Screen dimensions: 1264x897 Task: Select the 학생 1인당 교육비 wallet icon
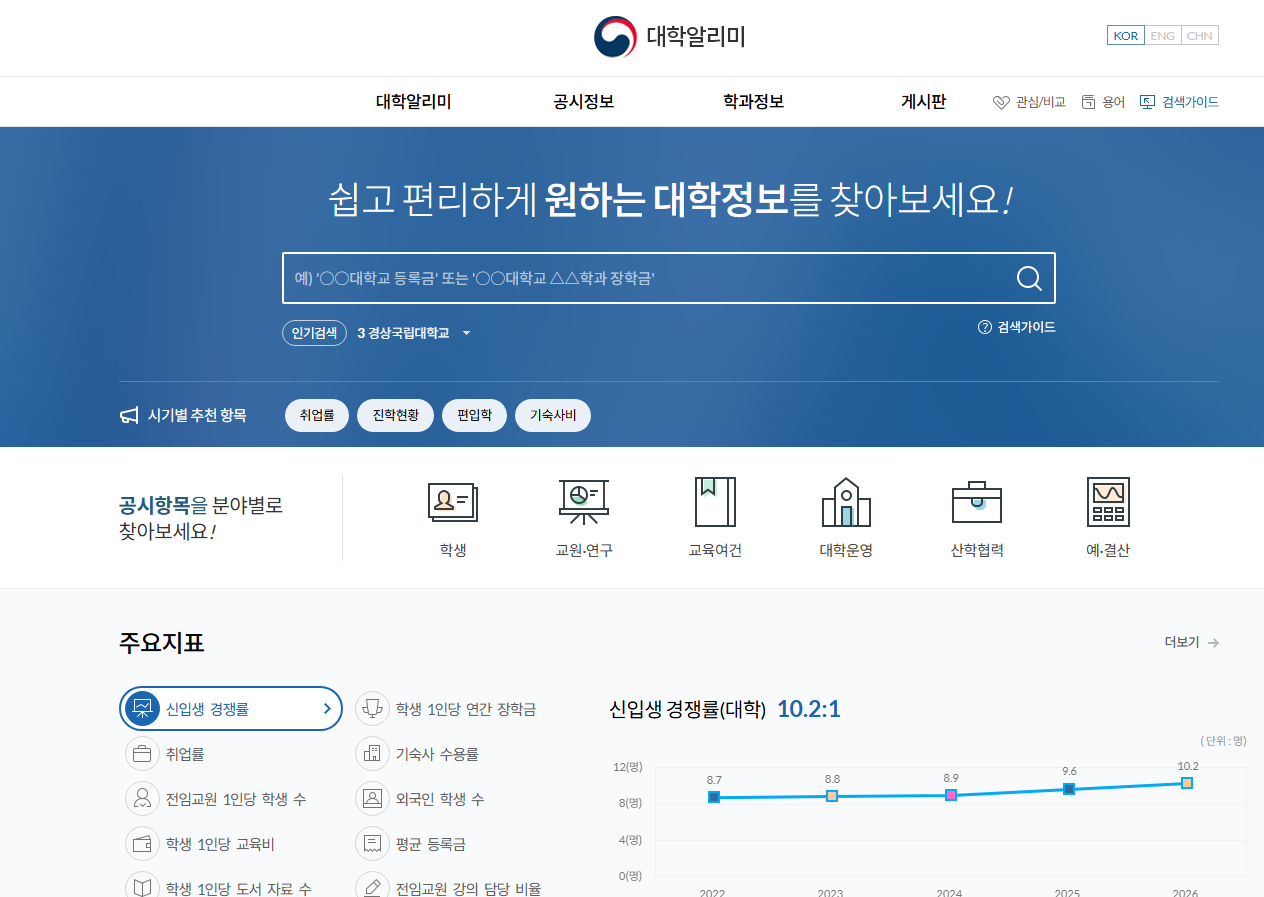[x=142, y=844]
